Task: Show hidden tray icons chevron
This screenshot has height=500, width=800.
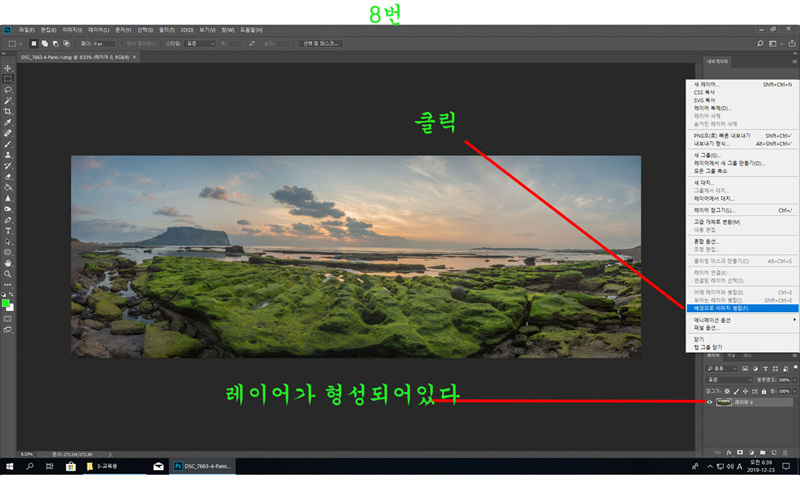Action: pos(710,466)
